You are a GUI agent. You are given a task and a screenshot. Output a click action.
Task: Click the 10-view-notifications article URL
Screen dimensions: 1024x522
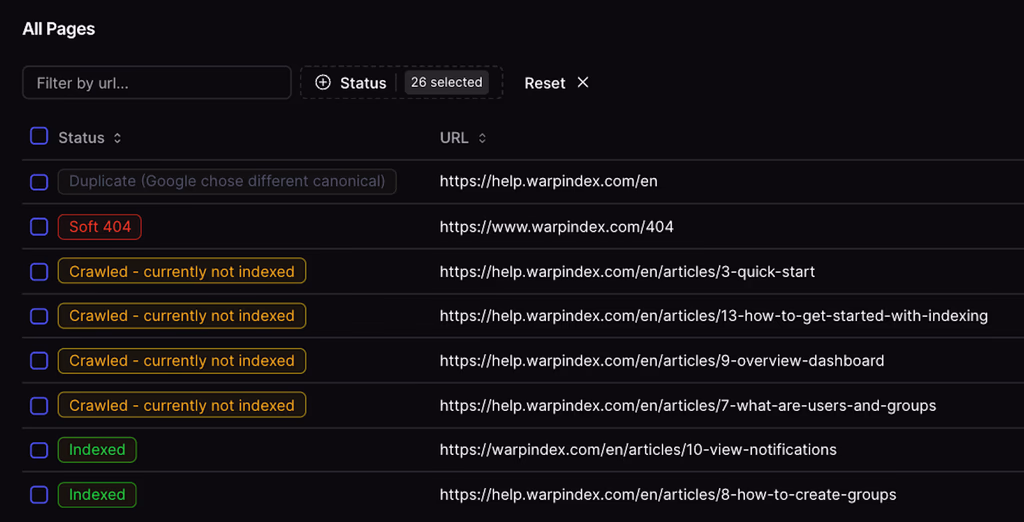(x=638, y=450)
